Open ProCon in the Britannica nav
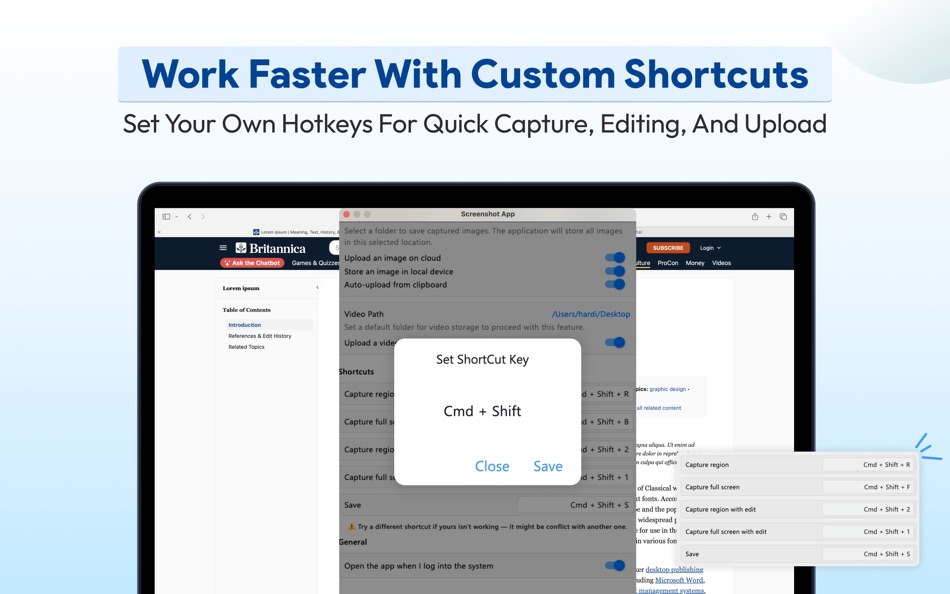 click(668, 263)
